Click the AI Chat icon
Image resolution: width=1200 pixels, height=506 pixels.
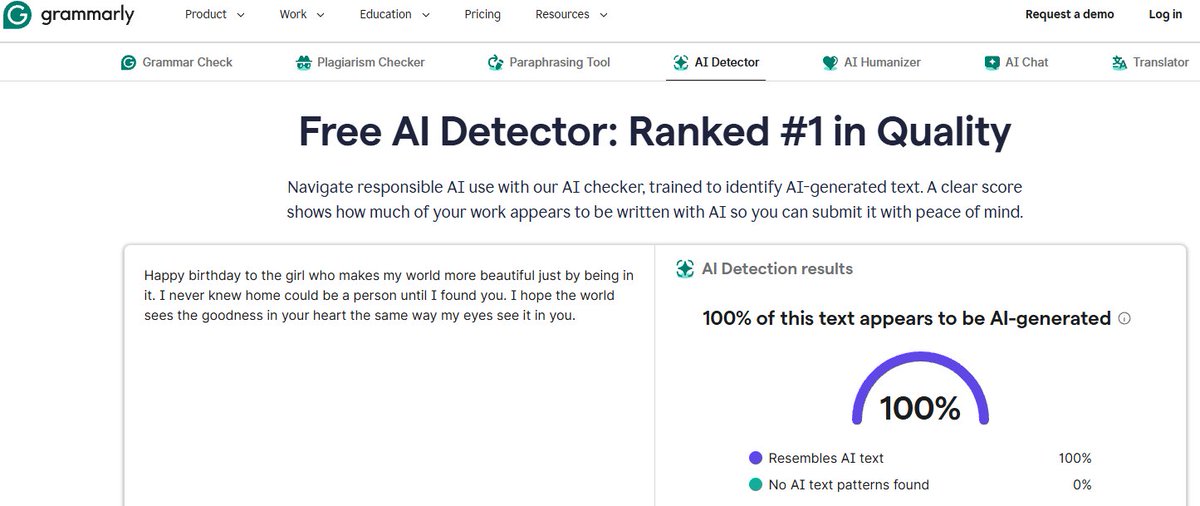point(992,62)
